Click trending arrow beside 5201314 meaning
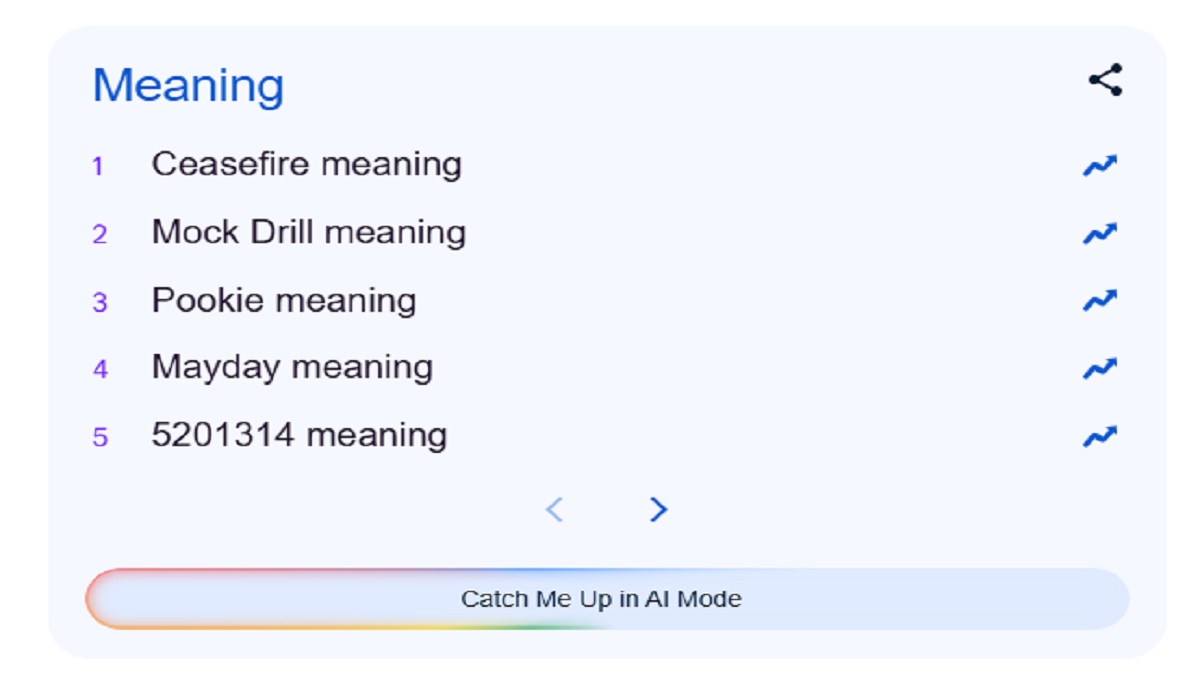This screenshot has width=1200, height=675. pos(1099,436)
